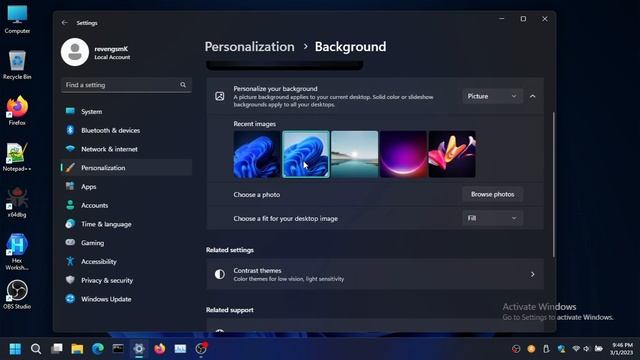This screenshot has width=640, height=360.
Task: Select the Firefox desktop shortcut
Action: (17, 110)
